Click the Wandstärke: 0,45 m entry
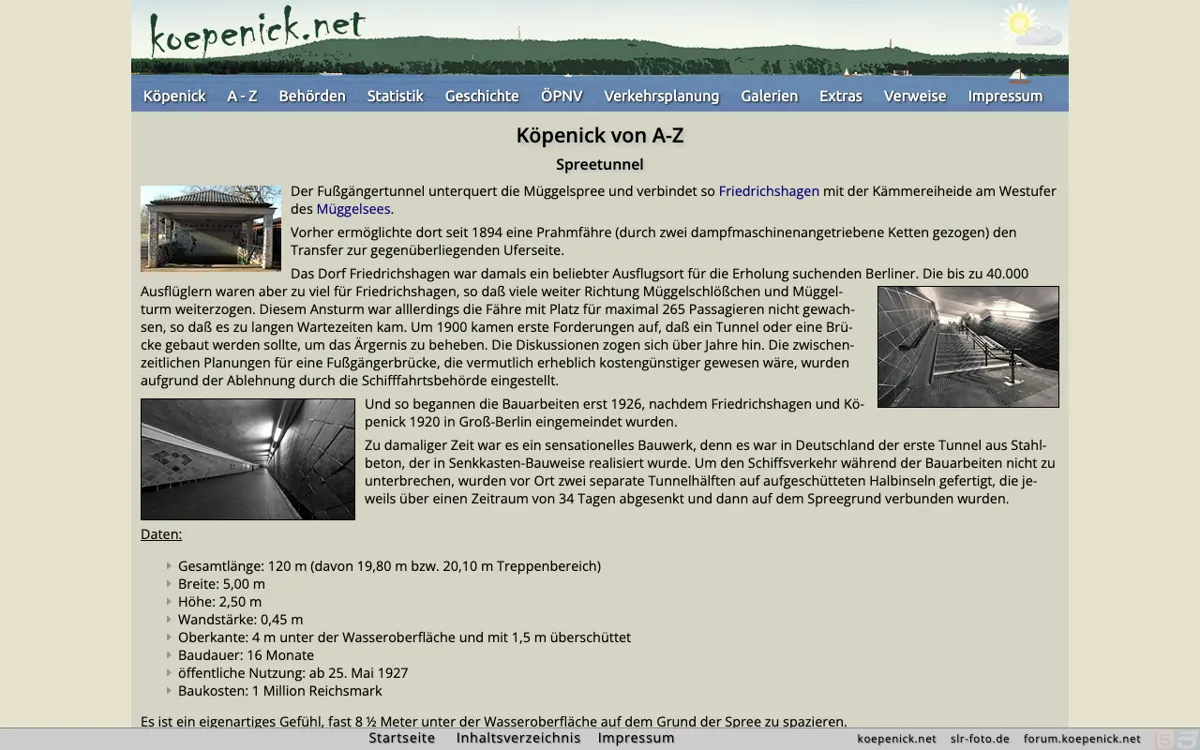The height and width of the screenshot is (750, 1200). click(x=240, y=620)
